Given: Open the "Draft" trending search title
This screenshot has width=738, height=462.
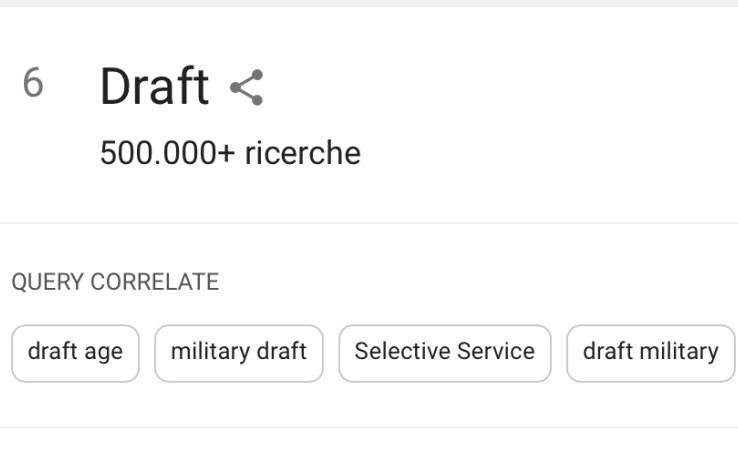Looking at the screenshot, I should tap(154, 87).
